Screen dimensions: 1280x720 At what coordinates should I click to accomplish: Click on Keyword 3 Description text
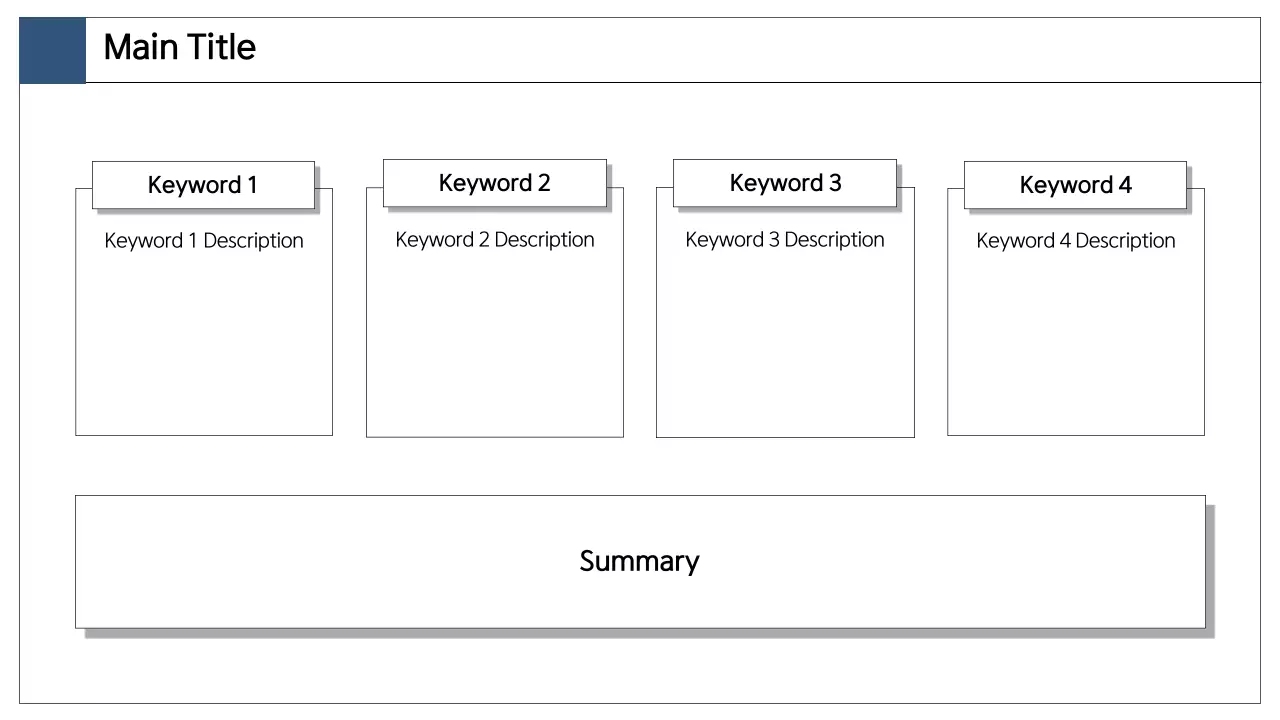(x=785, y=240)
